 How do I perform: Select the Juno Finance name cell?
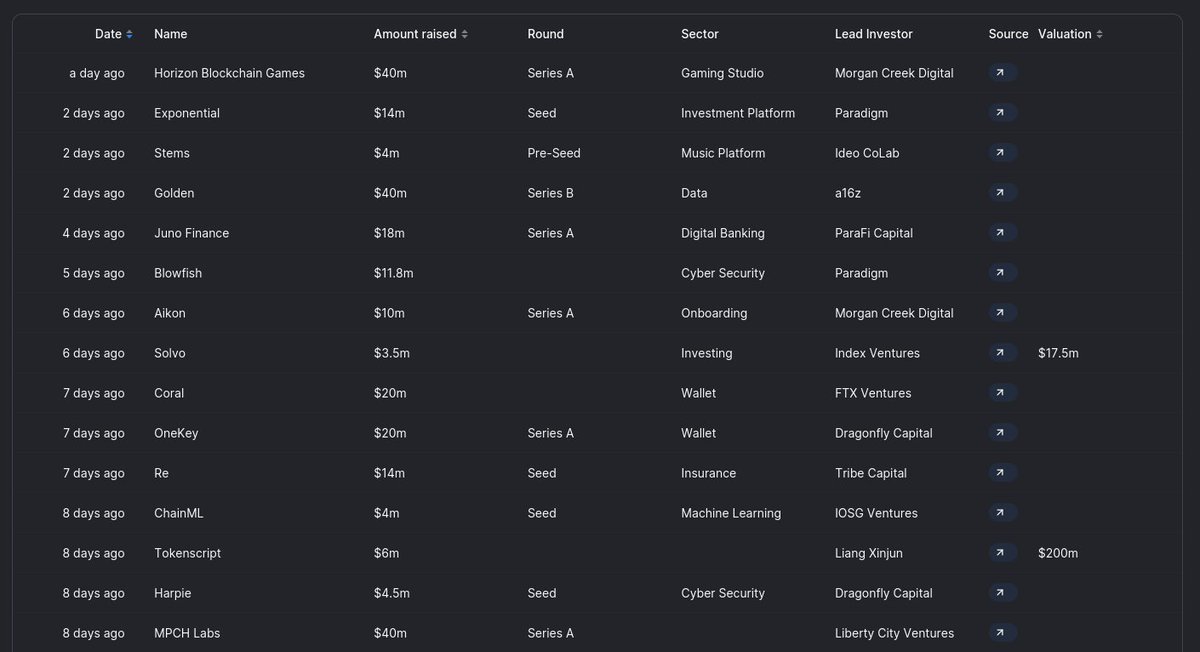[x=191, y=233]
